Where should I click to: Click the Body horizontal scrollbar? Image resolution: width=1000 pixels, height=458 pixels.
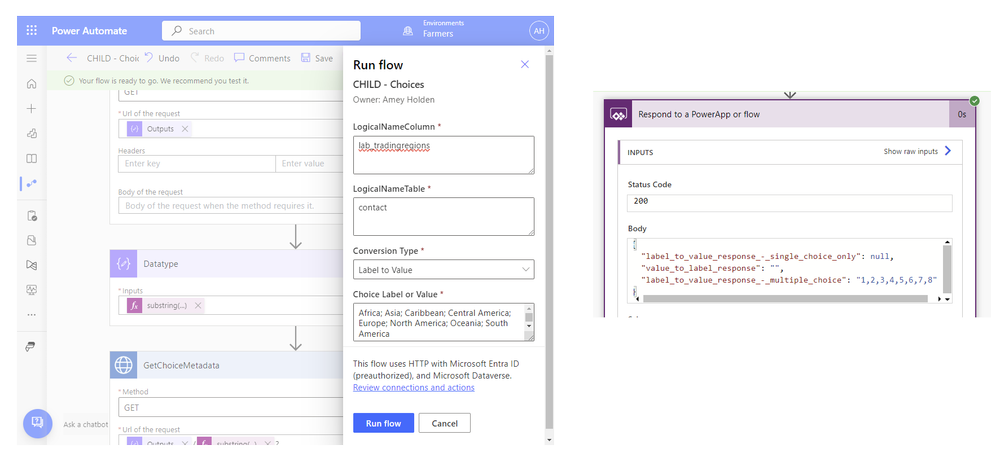click(784, 299)
